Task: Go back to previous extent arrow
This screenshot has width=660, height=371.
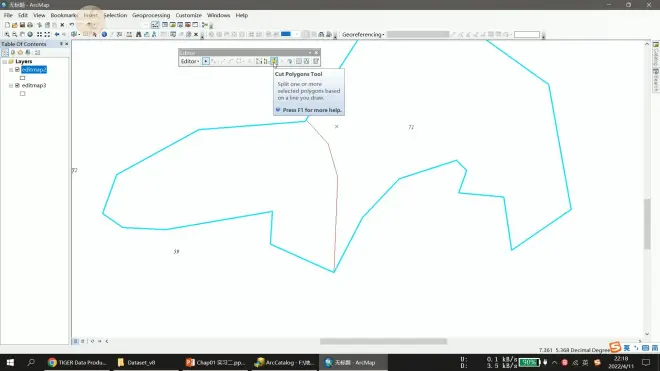Action: click(57, 35)
